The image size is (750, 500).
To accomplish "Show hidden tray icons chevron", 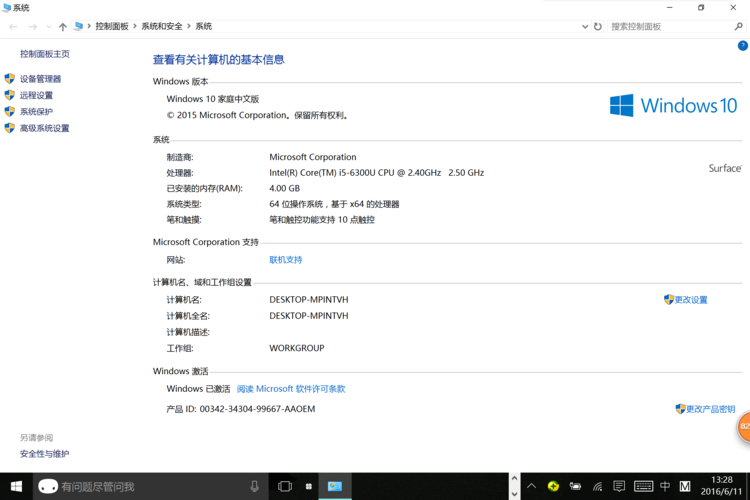I will (531, 486).
